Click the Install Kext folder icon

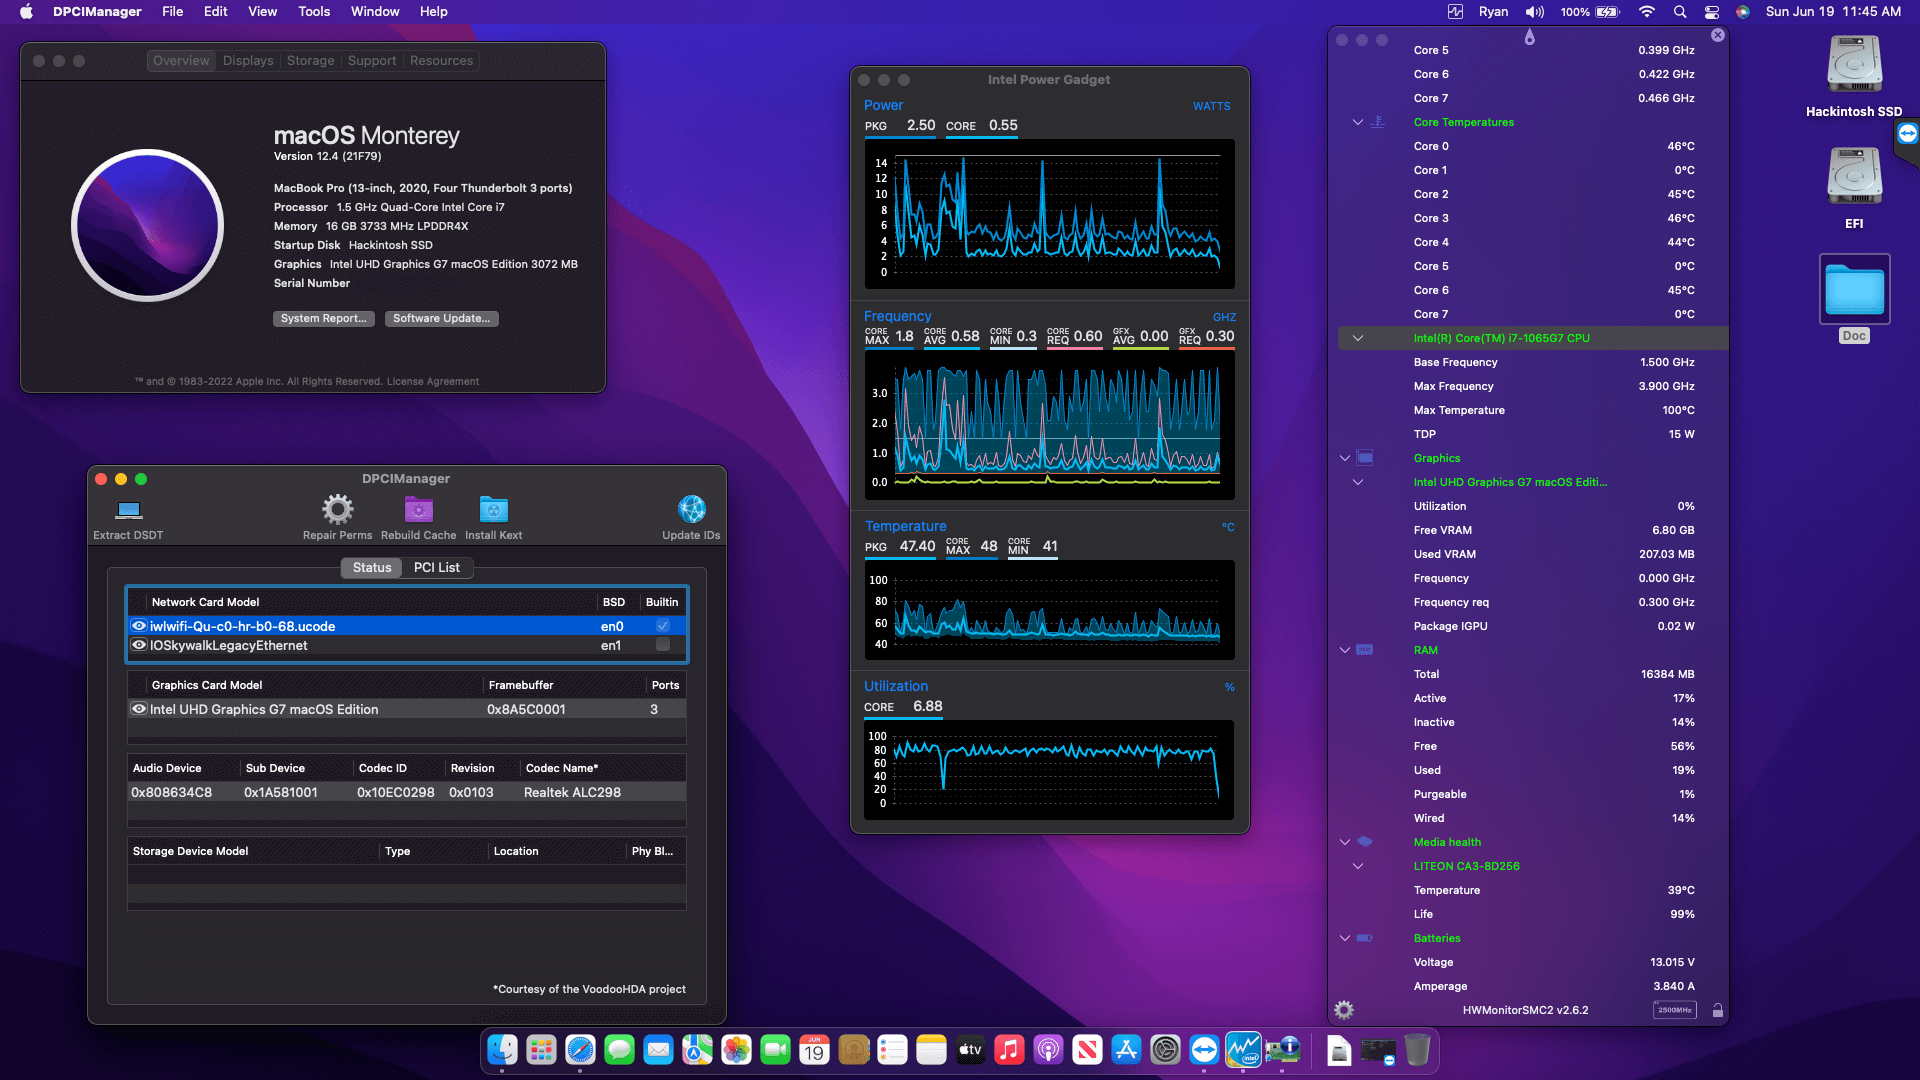point(493,510)
